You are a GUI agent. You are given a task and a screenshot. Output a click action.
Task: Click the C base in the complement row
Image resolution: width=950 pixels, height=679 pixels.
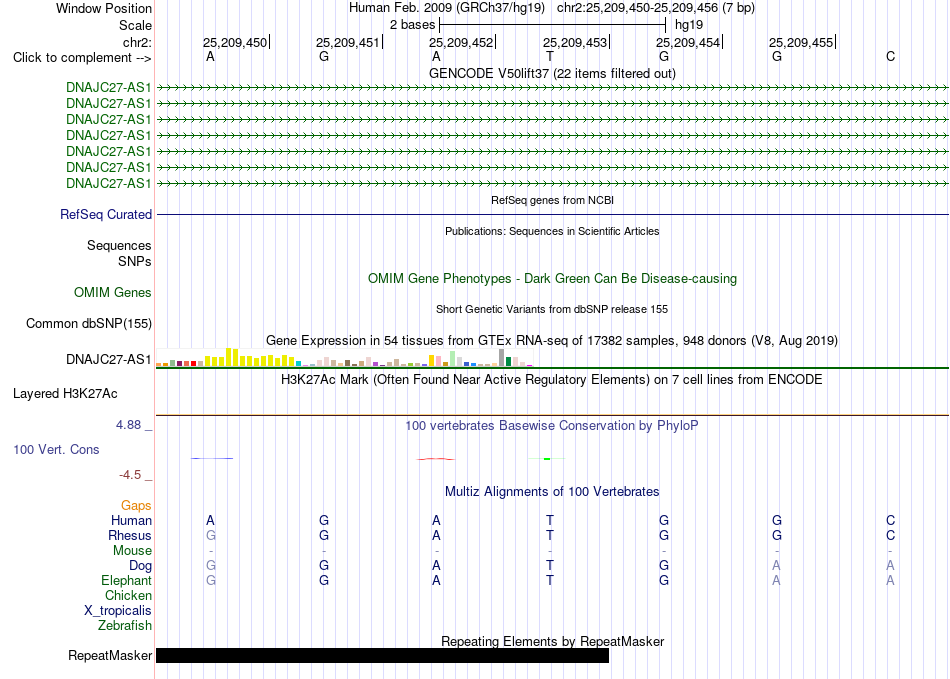[890, 56]
